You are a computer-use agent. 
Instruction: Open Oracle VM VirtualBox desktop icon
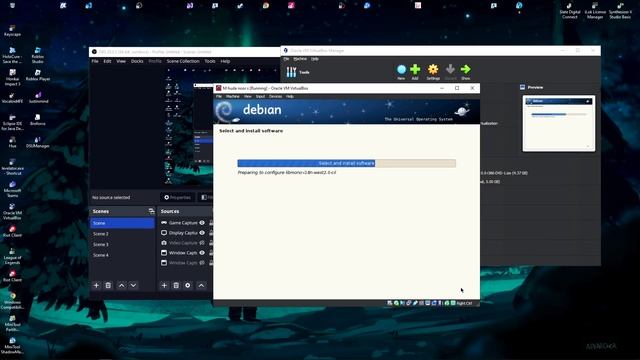pos(12,211)
